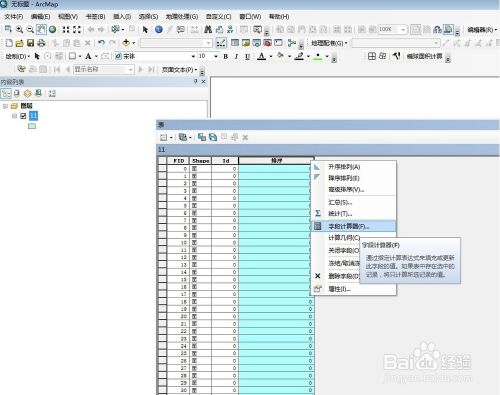Choose Field Calculator in context menu

click(353, 226)
